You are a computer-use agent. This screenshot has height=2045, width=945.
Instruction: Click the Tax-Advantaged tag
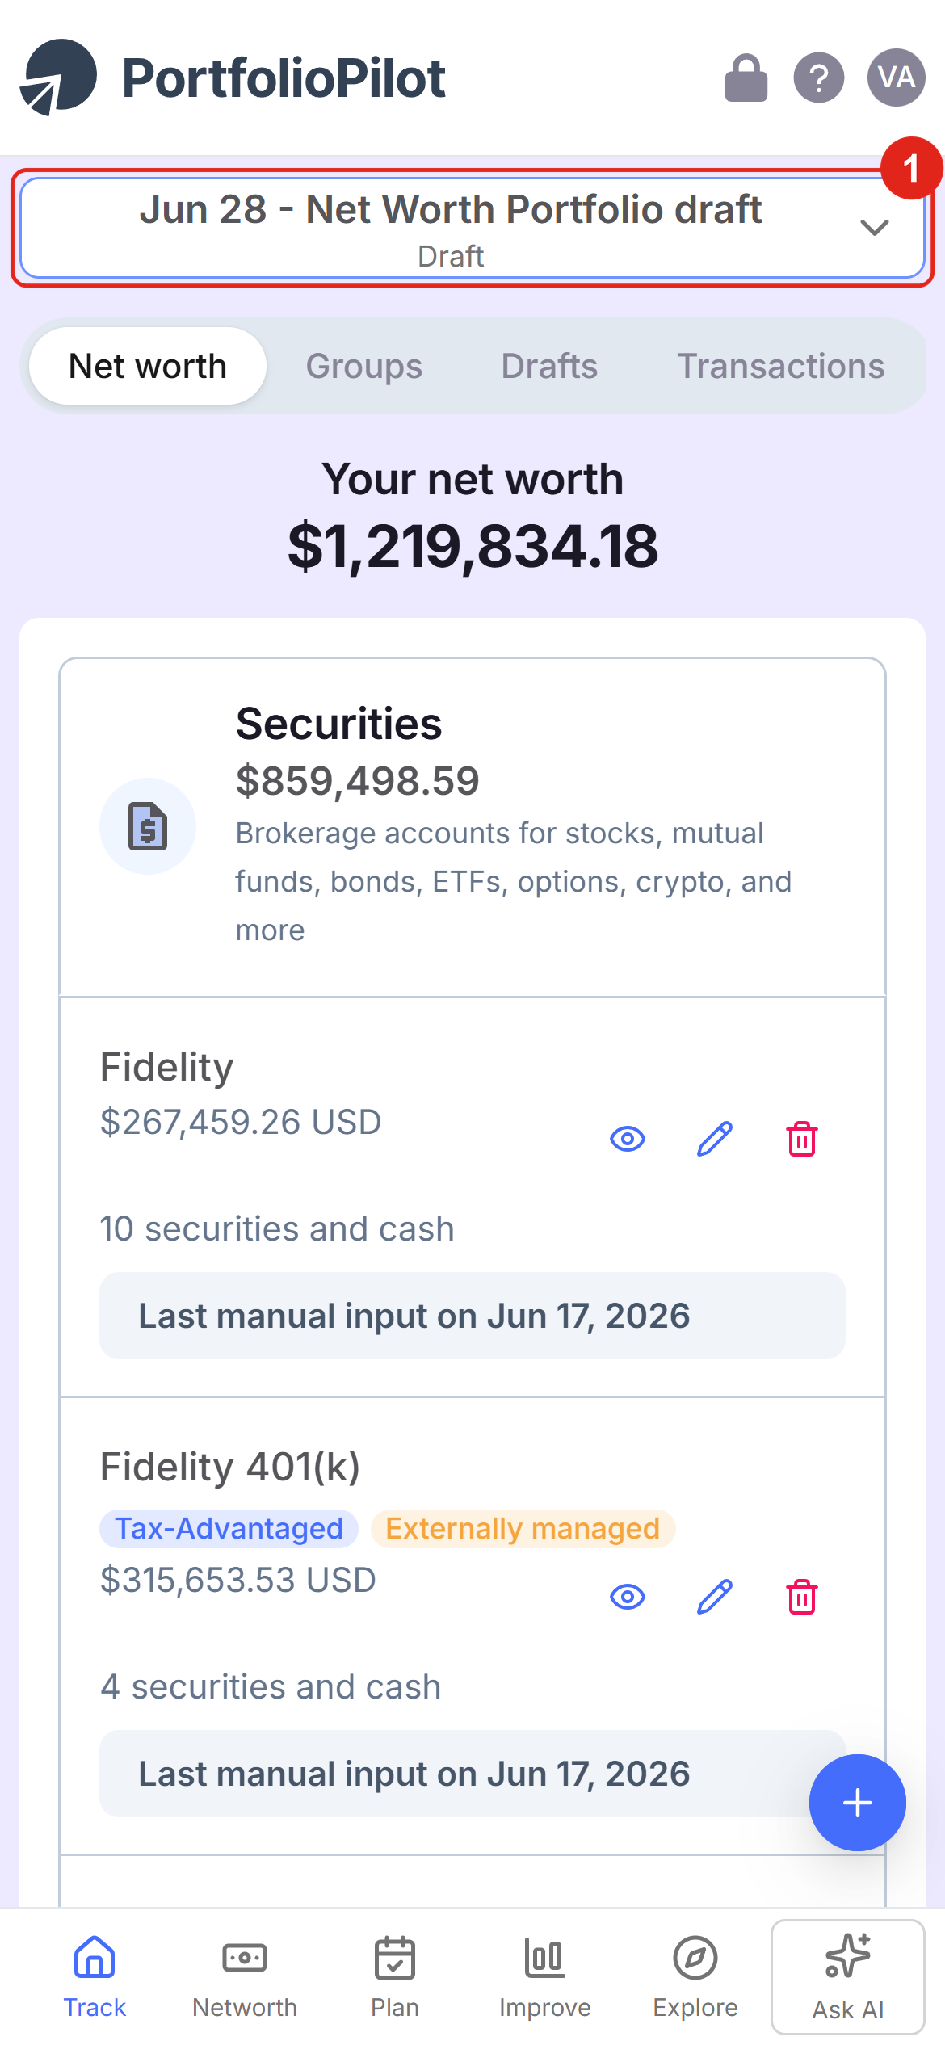point(229,1528)
